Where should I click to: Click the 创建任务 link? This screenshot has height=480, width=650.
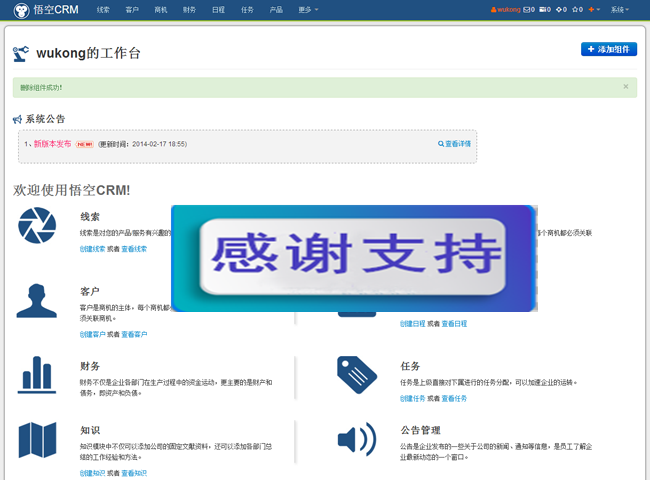coord(412,398)
